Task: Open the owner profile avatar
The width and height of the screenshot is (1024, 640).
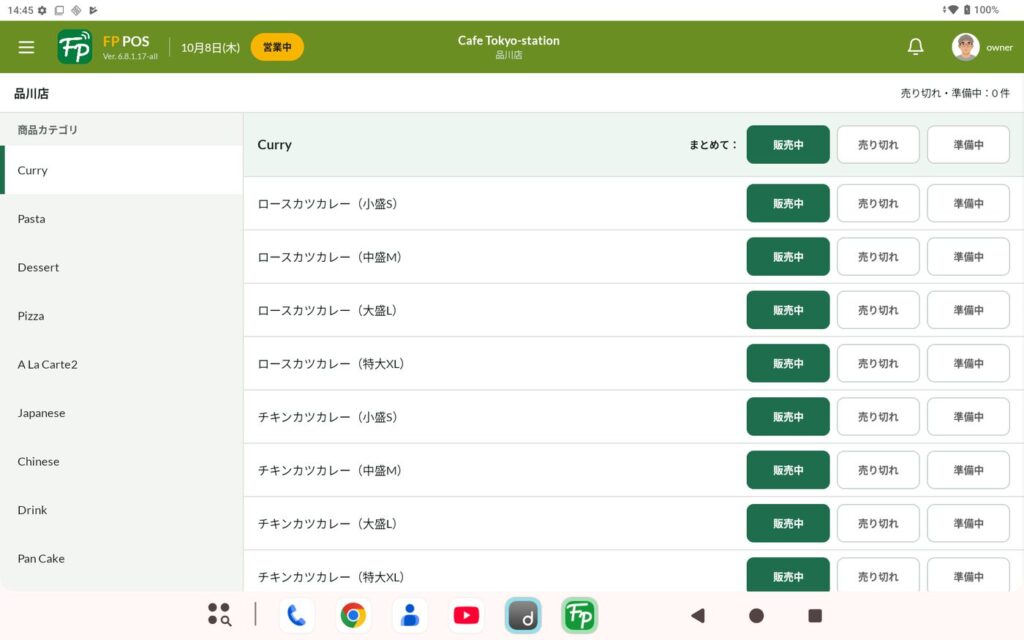Action: pos(965,47)
